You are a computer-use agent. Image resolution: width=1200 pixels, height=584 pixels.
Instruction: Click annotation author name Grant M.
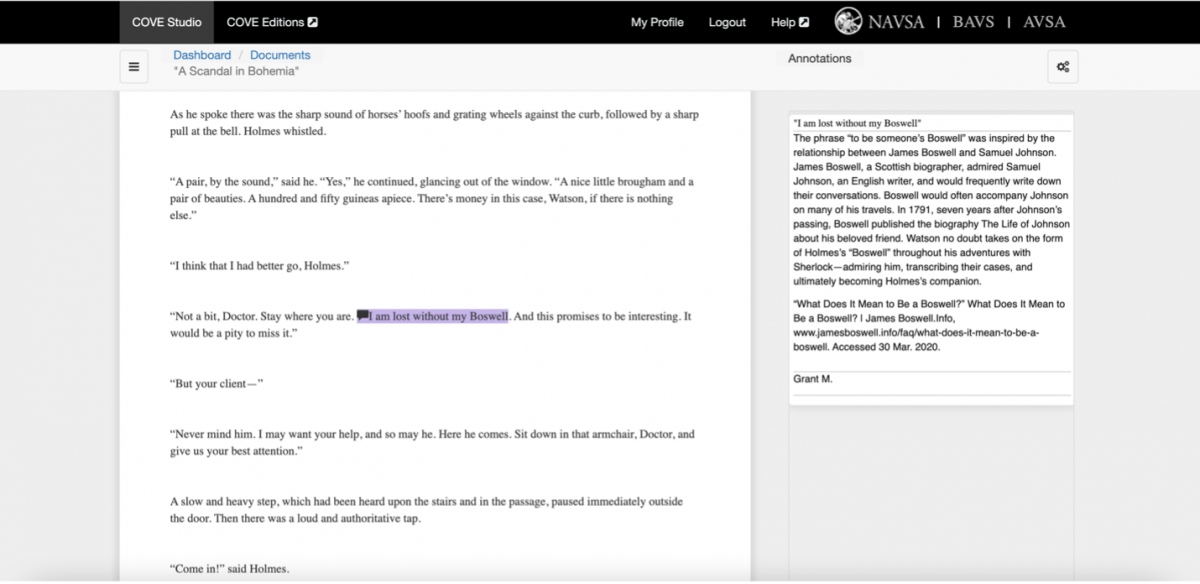click(813, 379)
